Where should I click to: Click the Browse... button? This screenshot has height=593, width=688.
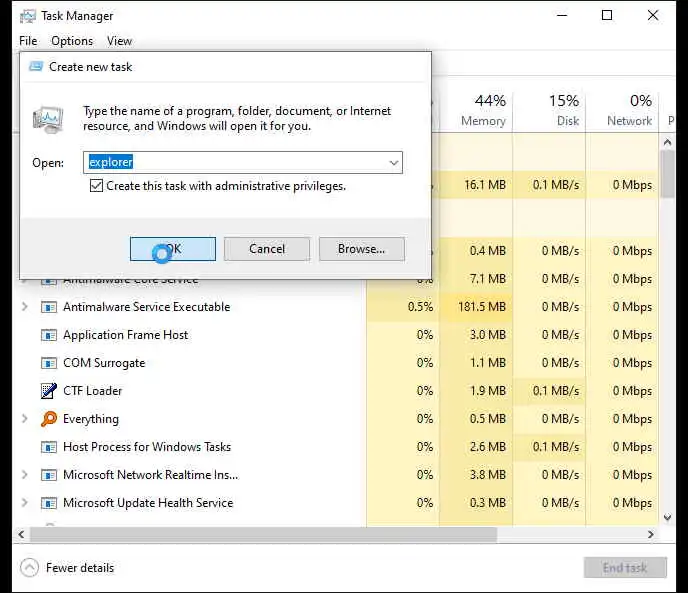(362, 249)
